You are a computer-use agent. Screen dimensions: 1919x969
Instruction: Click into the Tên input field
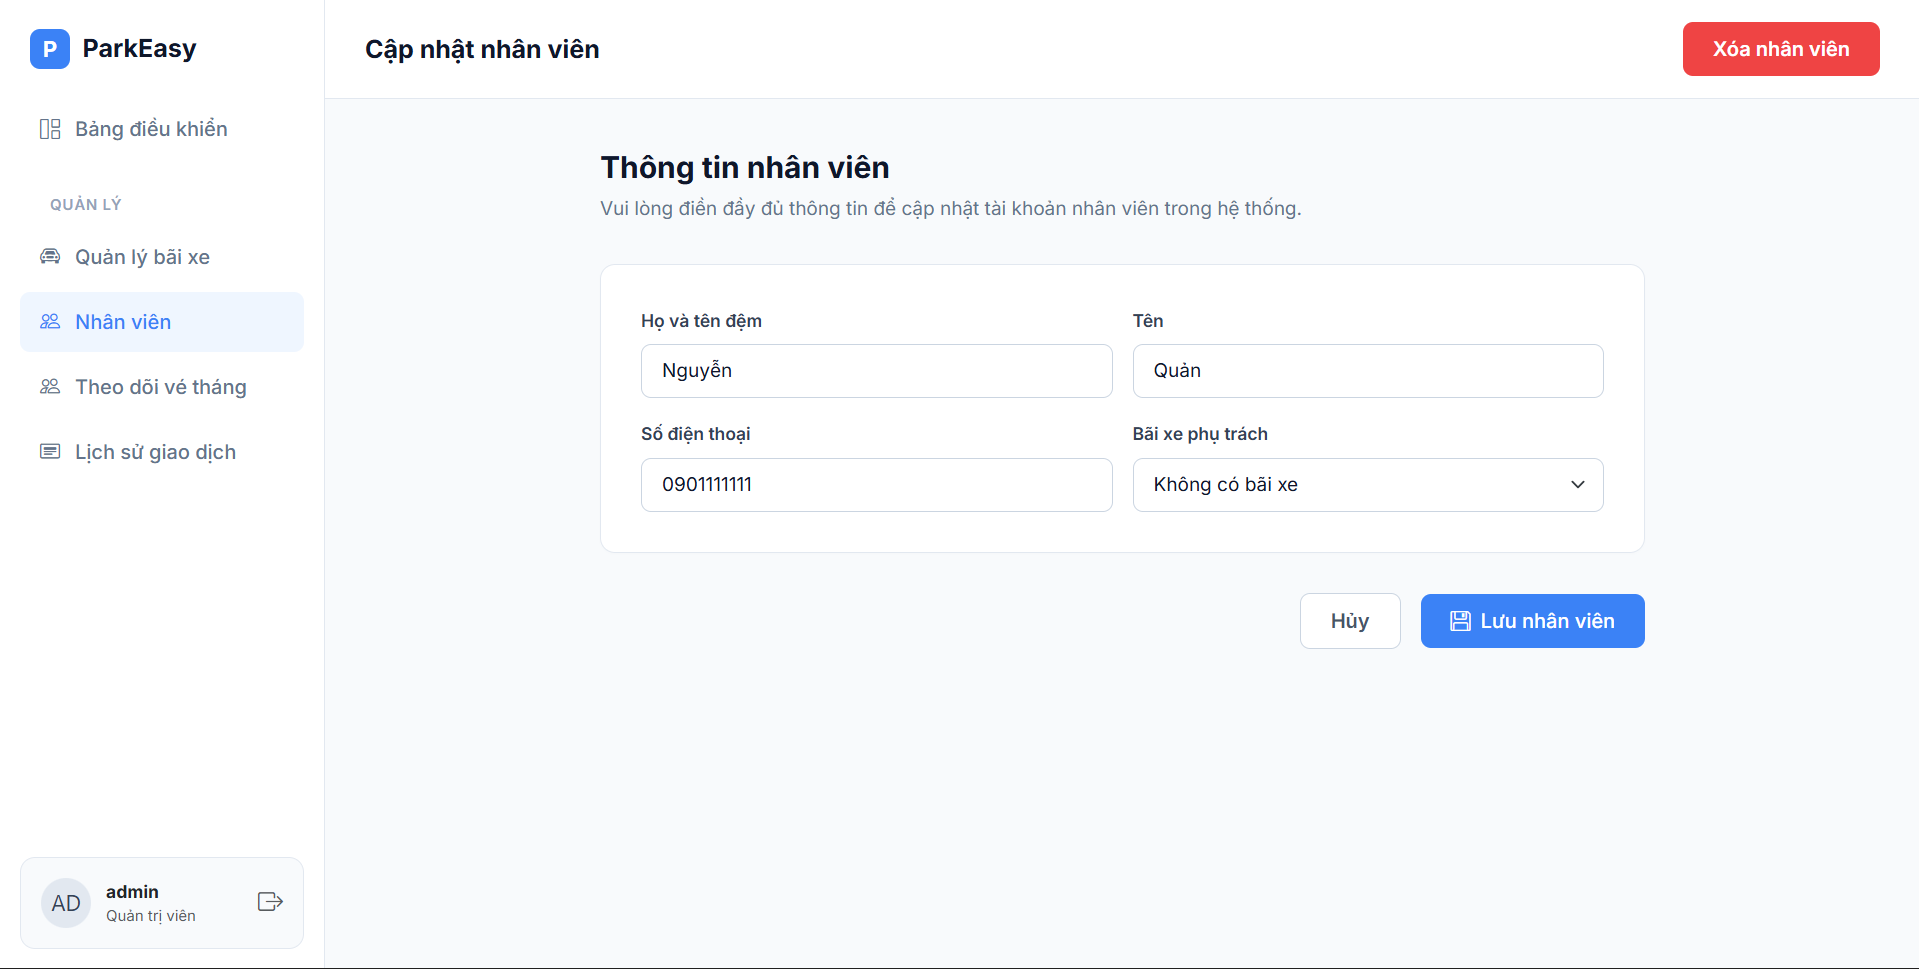[1367, 371]
